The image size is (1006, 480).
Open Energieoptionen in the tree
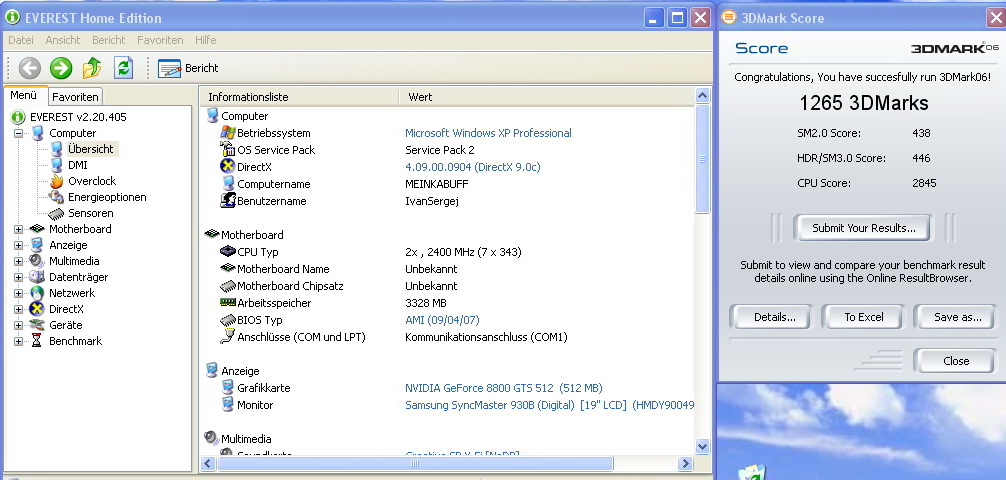click(x=107, y=197)
